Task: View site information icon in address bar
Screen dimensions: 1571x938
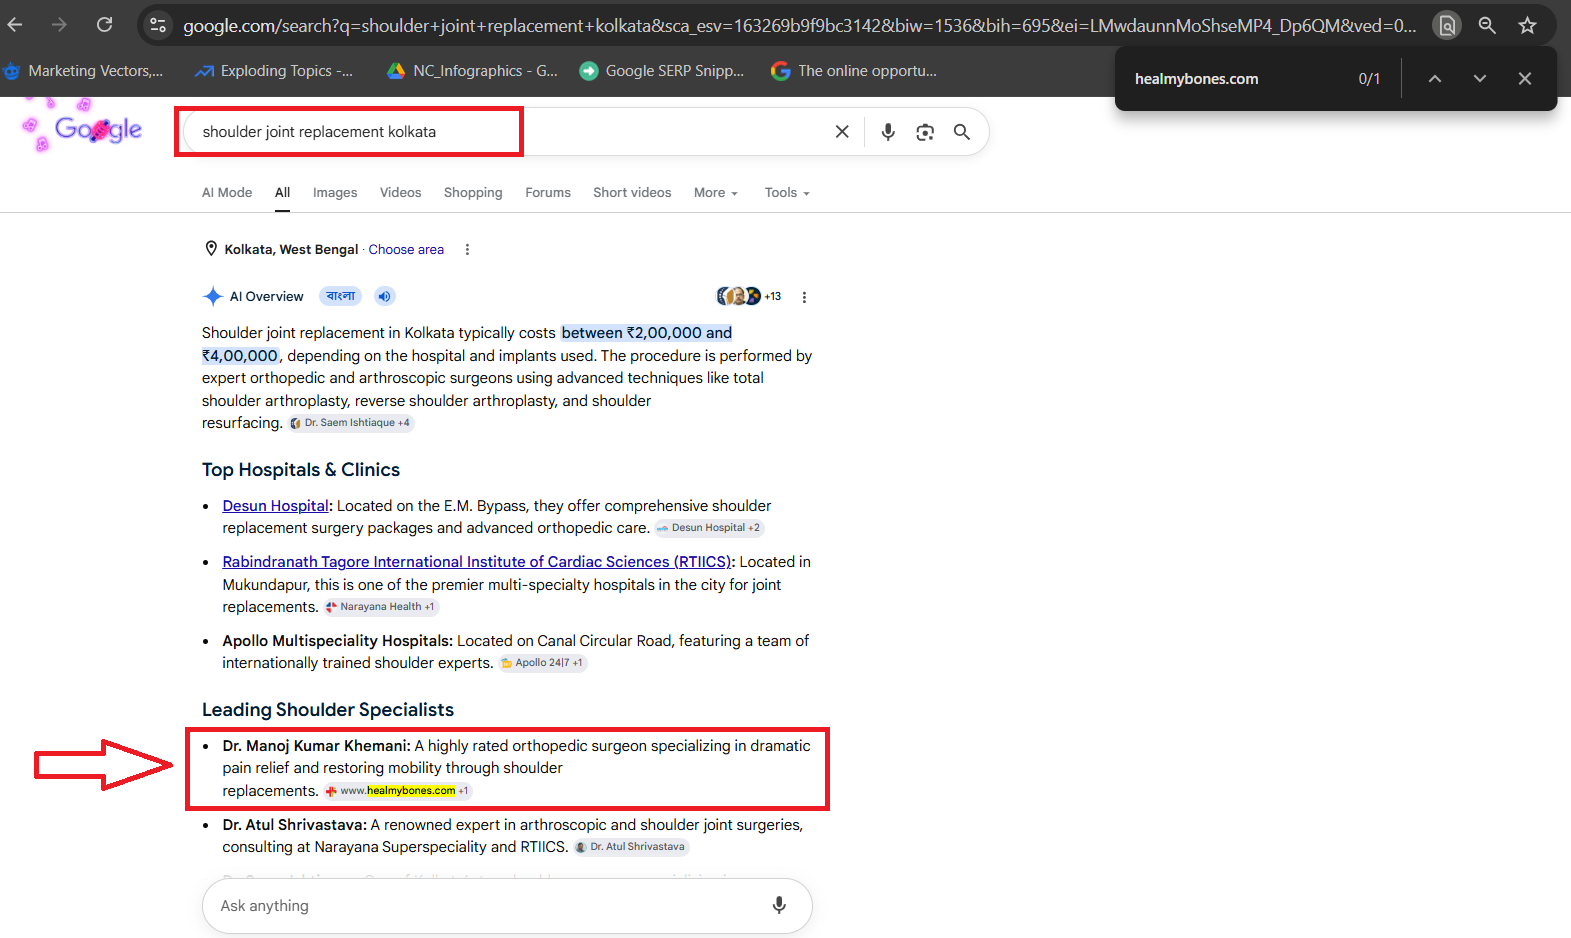Action: (x=158, y=25)
